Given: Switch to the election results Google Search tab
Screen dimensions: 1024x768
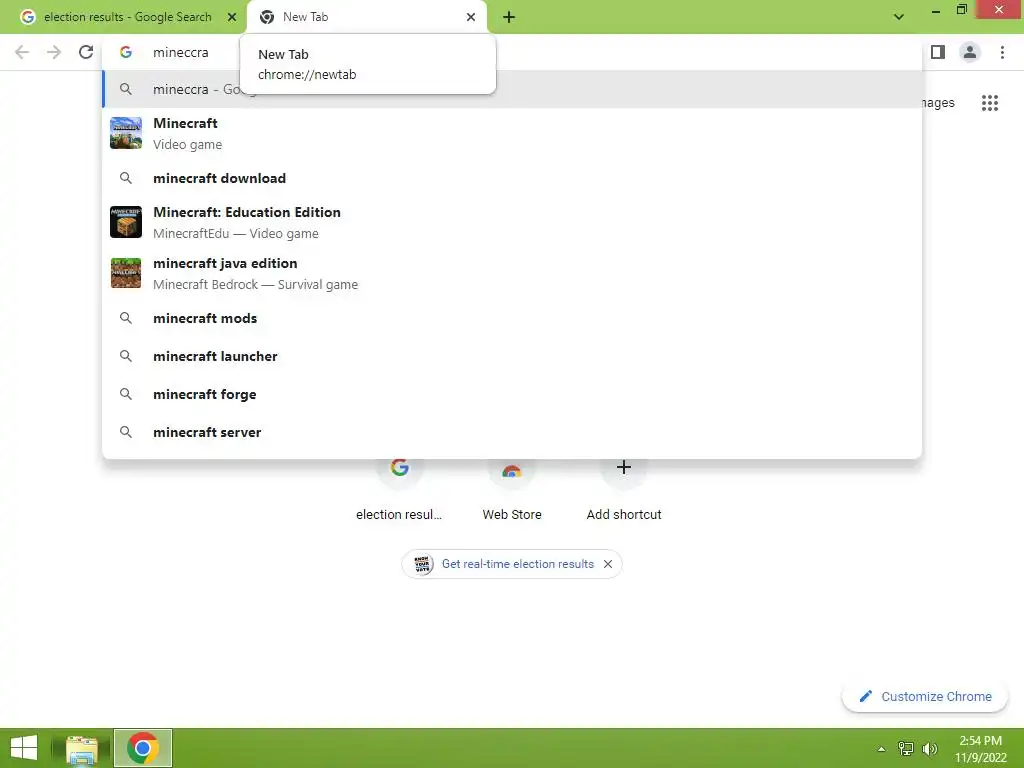Looking at the screenshot, I should (127, 17).
